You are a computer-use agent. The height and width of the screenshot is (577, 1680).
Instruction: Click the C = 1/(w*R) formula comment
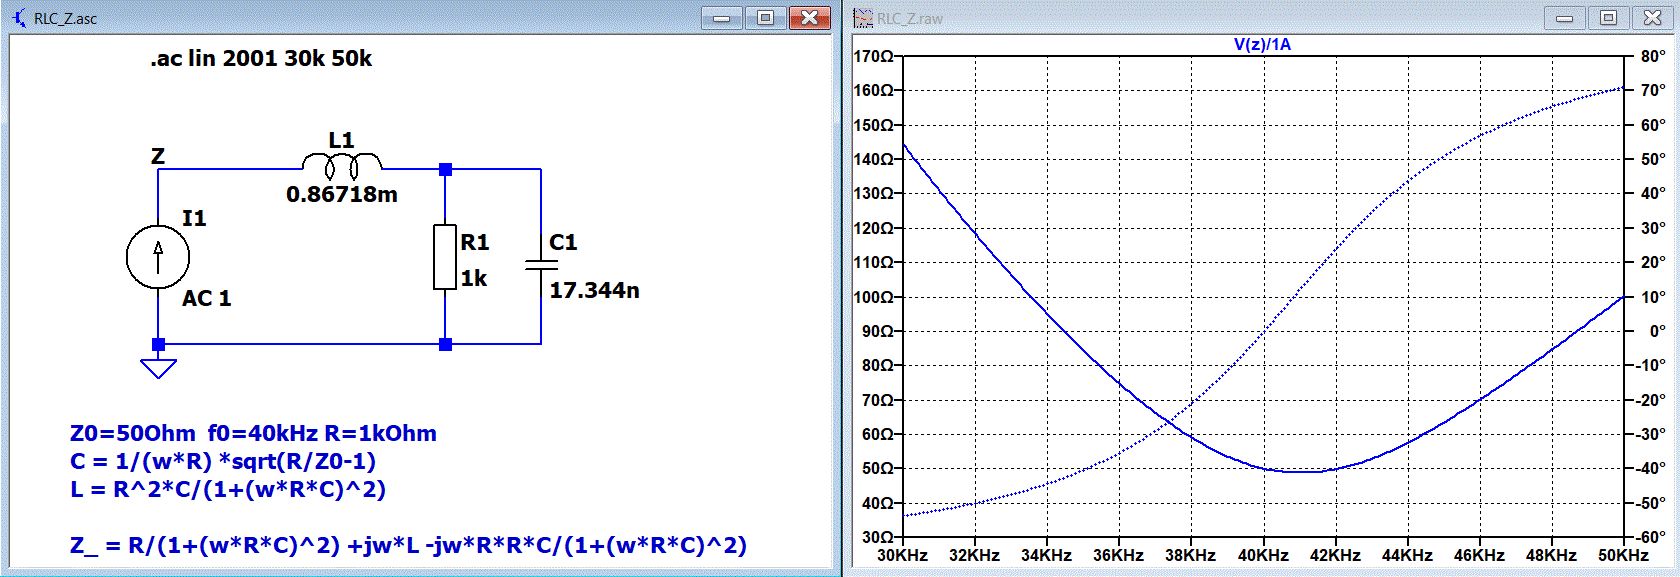tap(223, 461)
